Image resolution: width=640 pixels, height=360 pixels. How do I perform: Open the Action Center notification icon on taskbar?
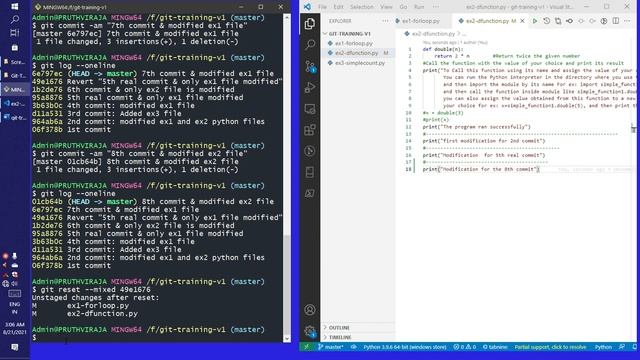(x=15, y=347)
